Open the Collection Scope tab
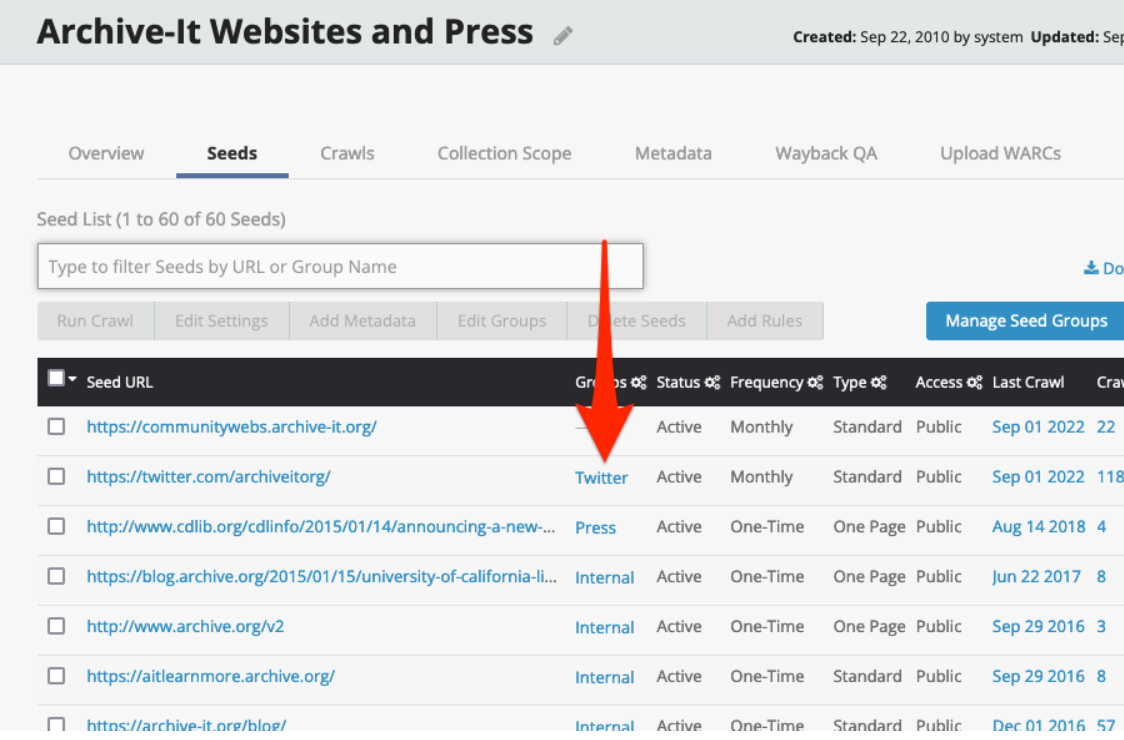The height and width of the screenshot is (740, 1124). (504, 154)
